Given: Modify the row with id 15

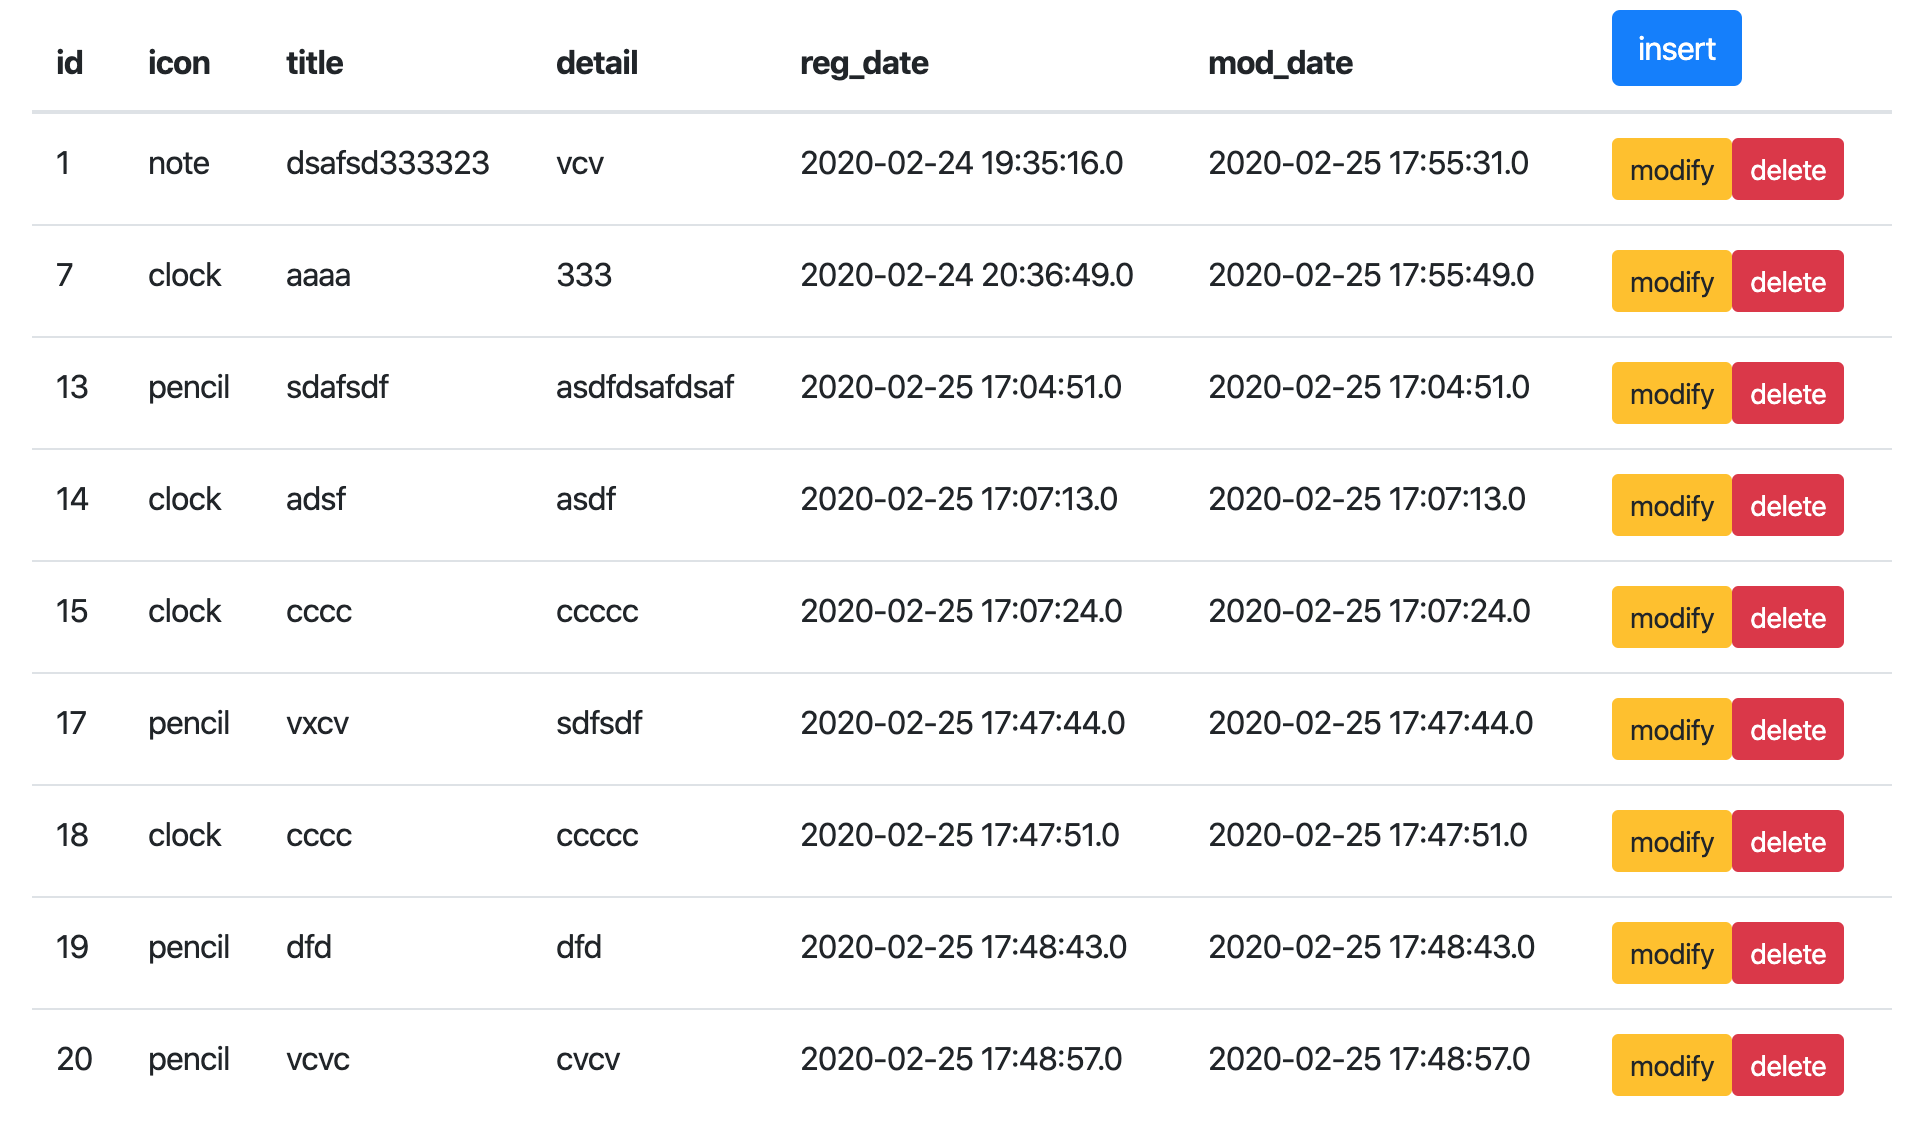Looking at the screenshot, I should point(1670,618).
